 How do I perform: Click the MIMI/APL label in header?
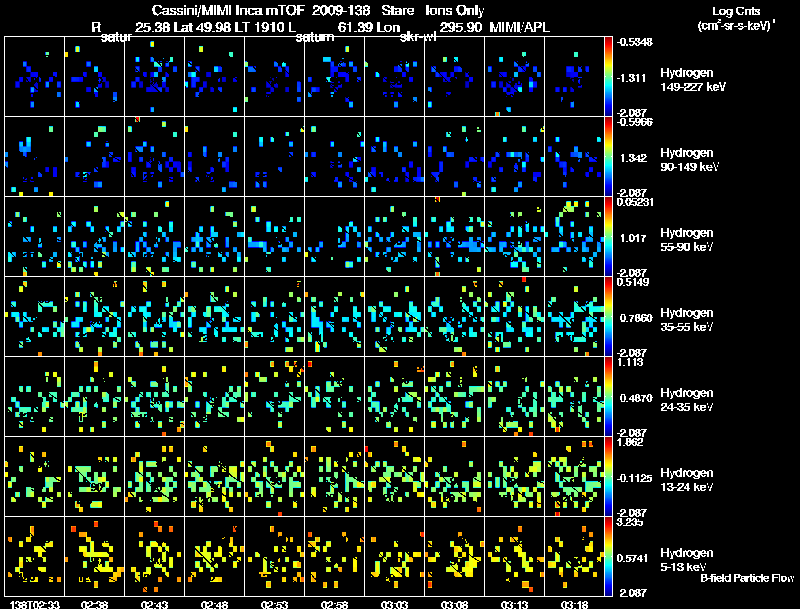click(519, 28)
